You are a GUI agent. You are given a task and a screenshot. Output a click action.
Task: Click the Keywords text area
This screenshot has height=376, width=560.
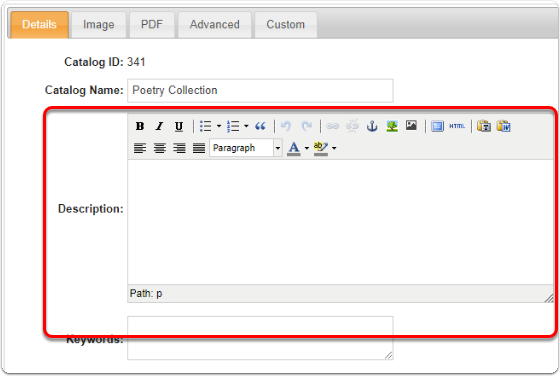click(x=260, y=338)
